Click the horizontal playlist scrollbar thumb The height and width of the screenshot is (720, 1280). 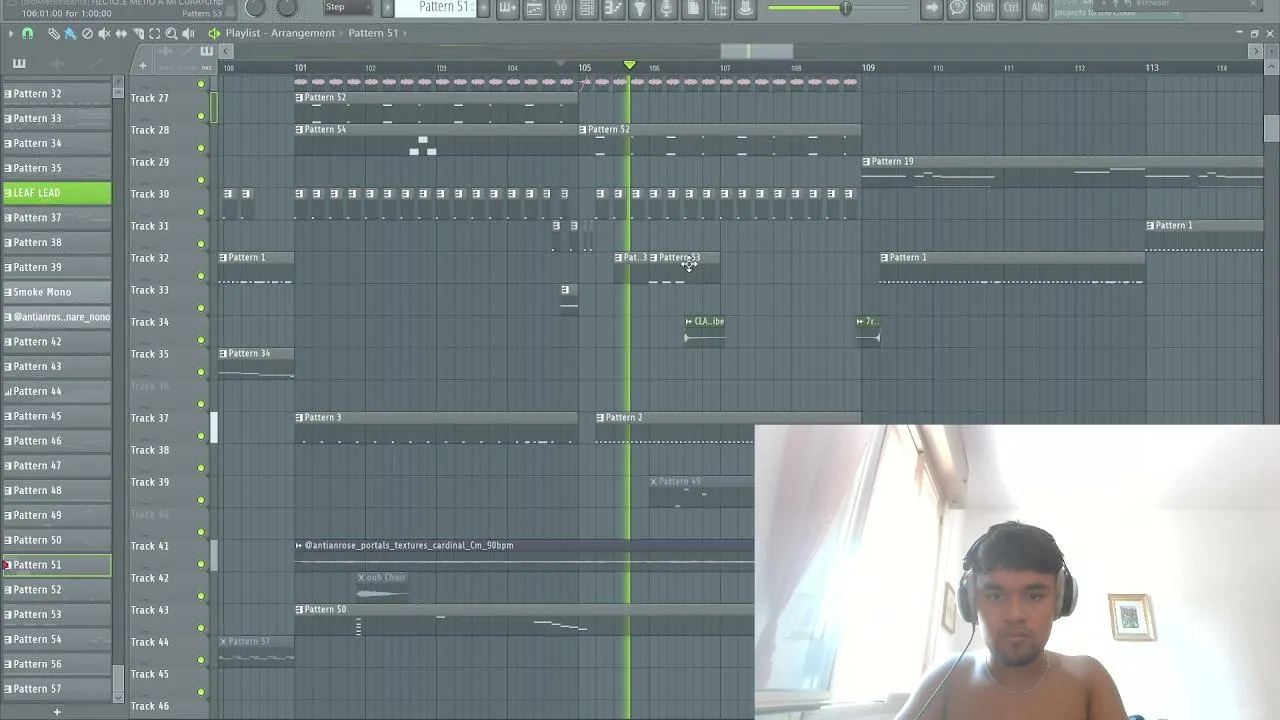pos(756,51)
